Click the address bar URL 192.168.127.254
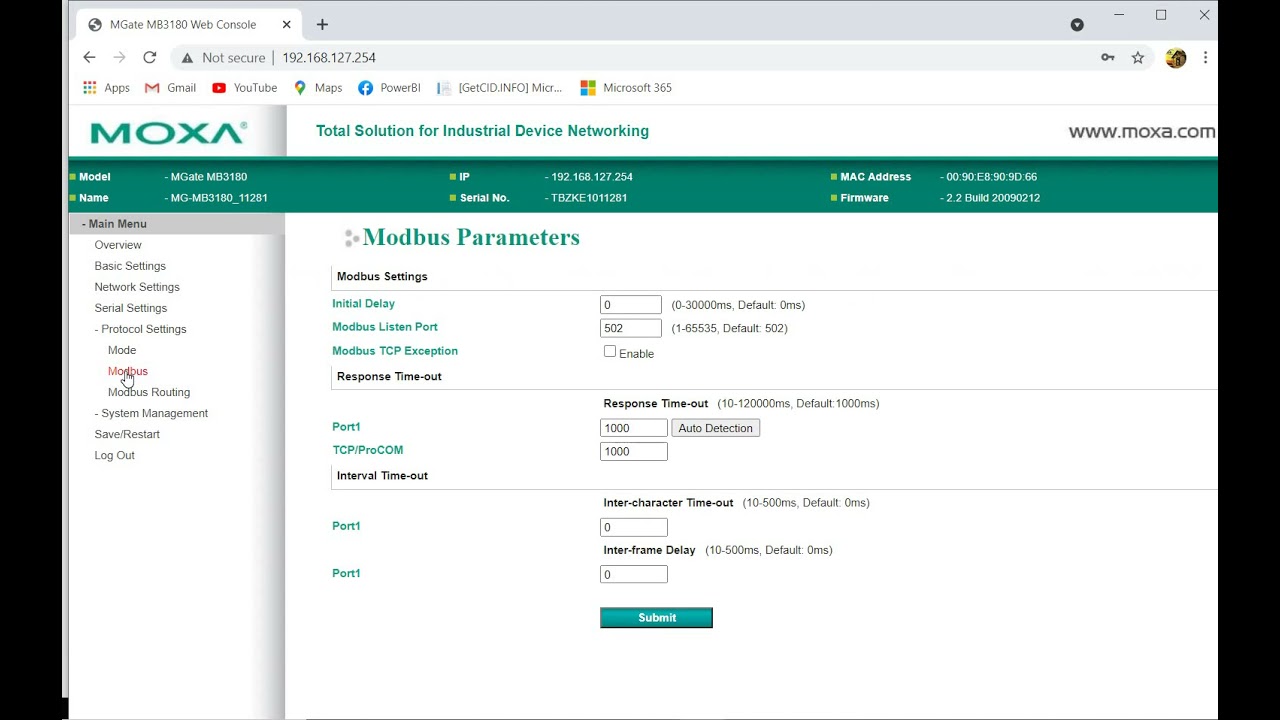This screenshot has width=1280, height=720. (329, 58)
